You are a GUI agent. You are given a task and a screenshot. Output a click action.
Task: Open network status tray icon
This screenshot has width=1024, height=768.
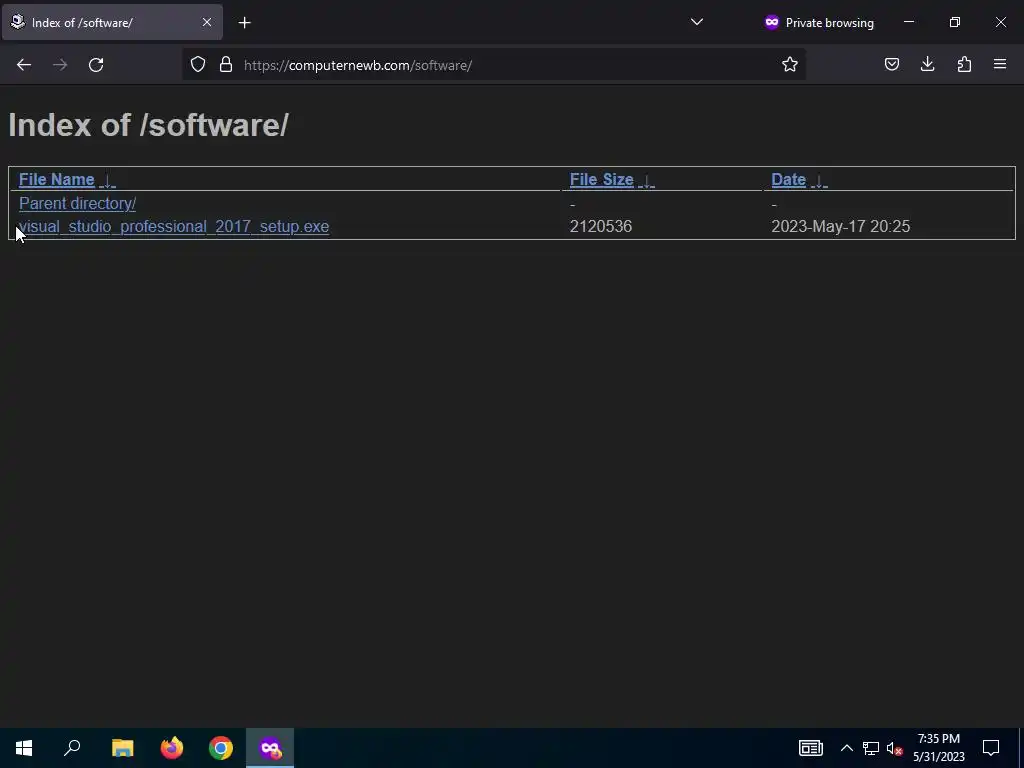(871, 748)
